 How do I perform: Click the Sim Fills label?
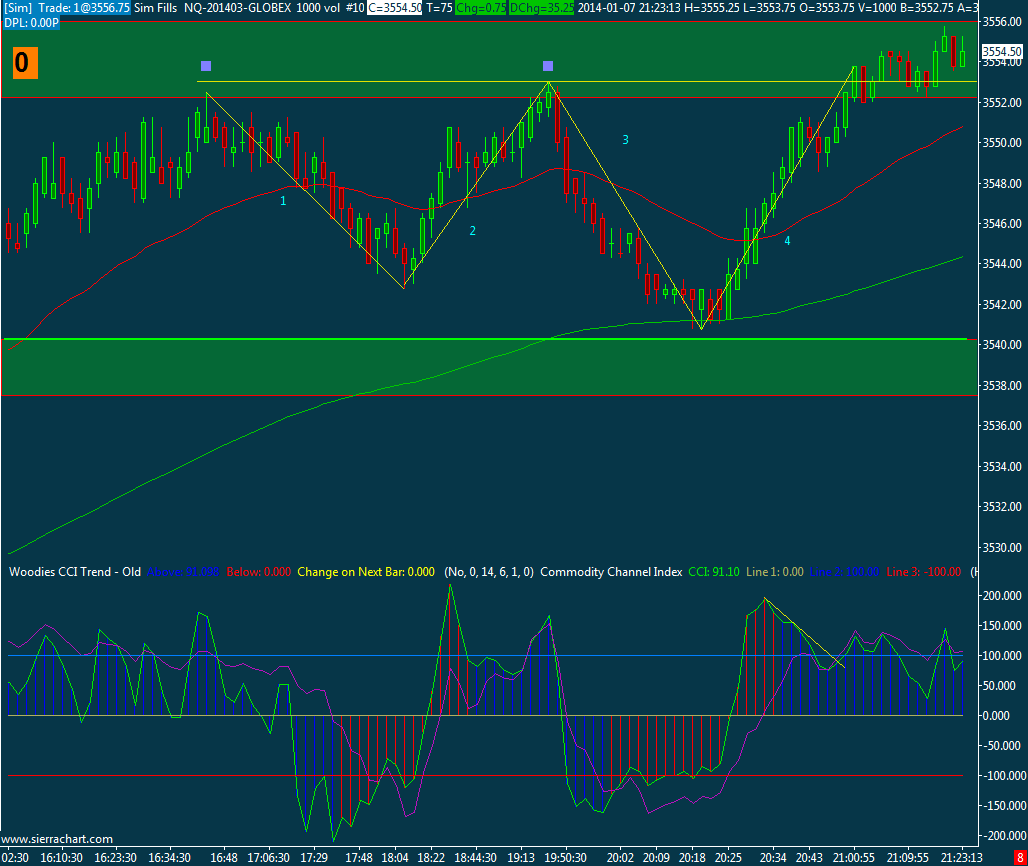(153, 7)
